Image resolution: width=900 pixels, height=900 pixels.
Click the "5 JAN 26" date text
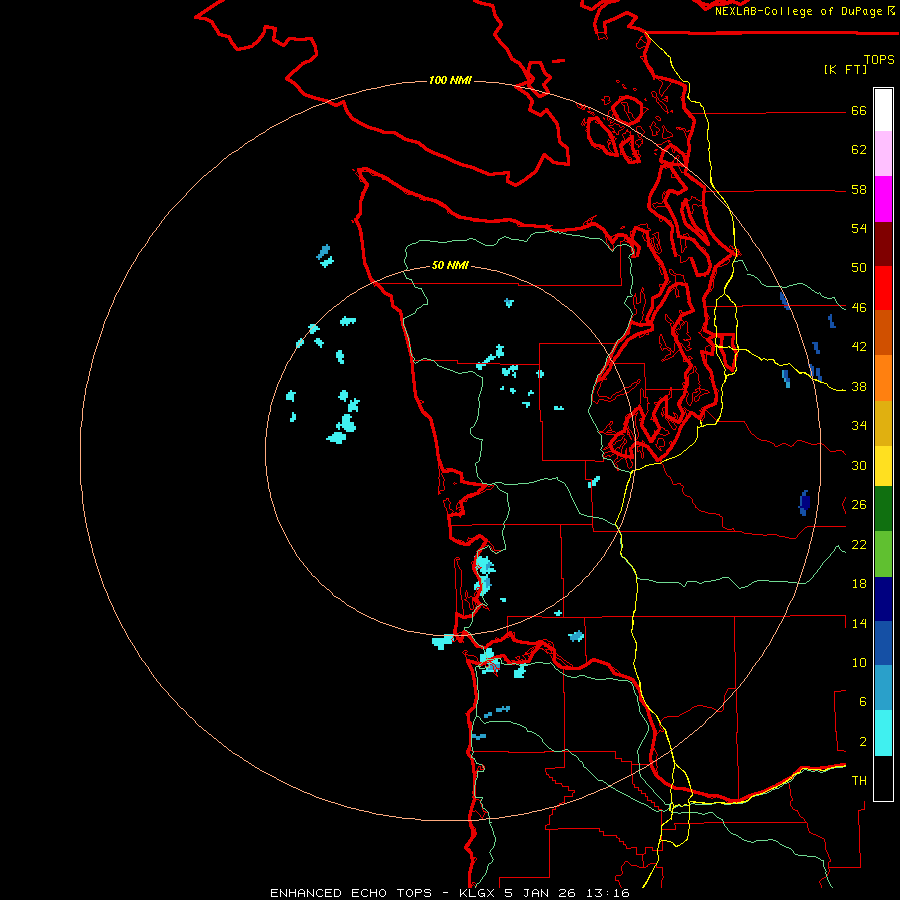pyautogui.click(x=542, y=893)
